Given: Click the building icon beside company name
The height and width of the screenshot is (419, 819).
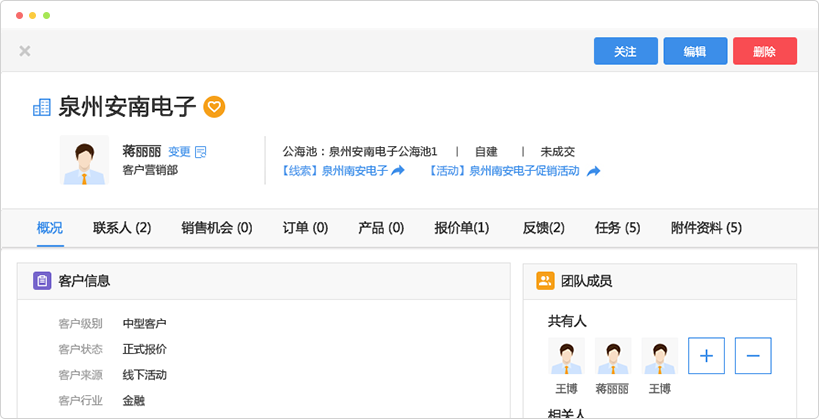Looking at the screenshot, I should (42, 107).
